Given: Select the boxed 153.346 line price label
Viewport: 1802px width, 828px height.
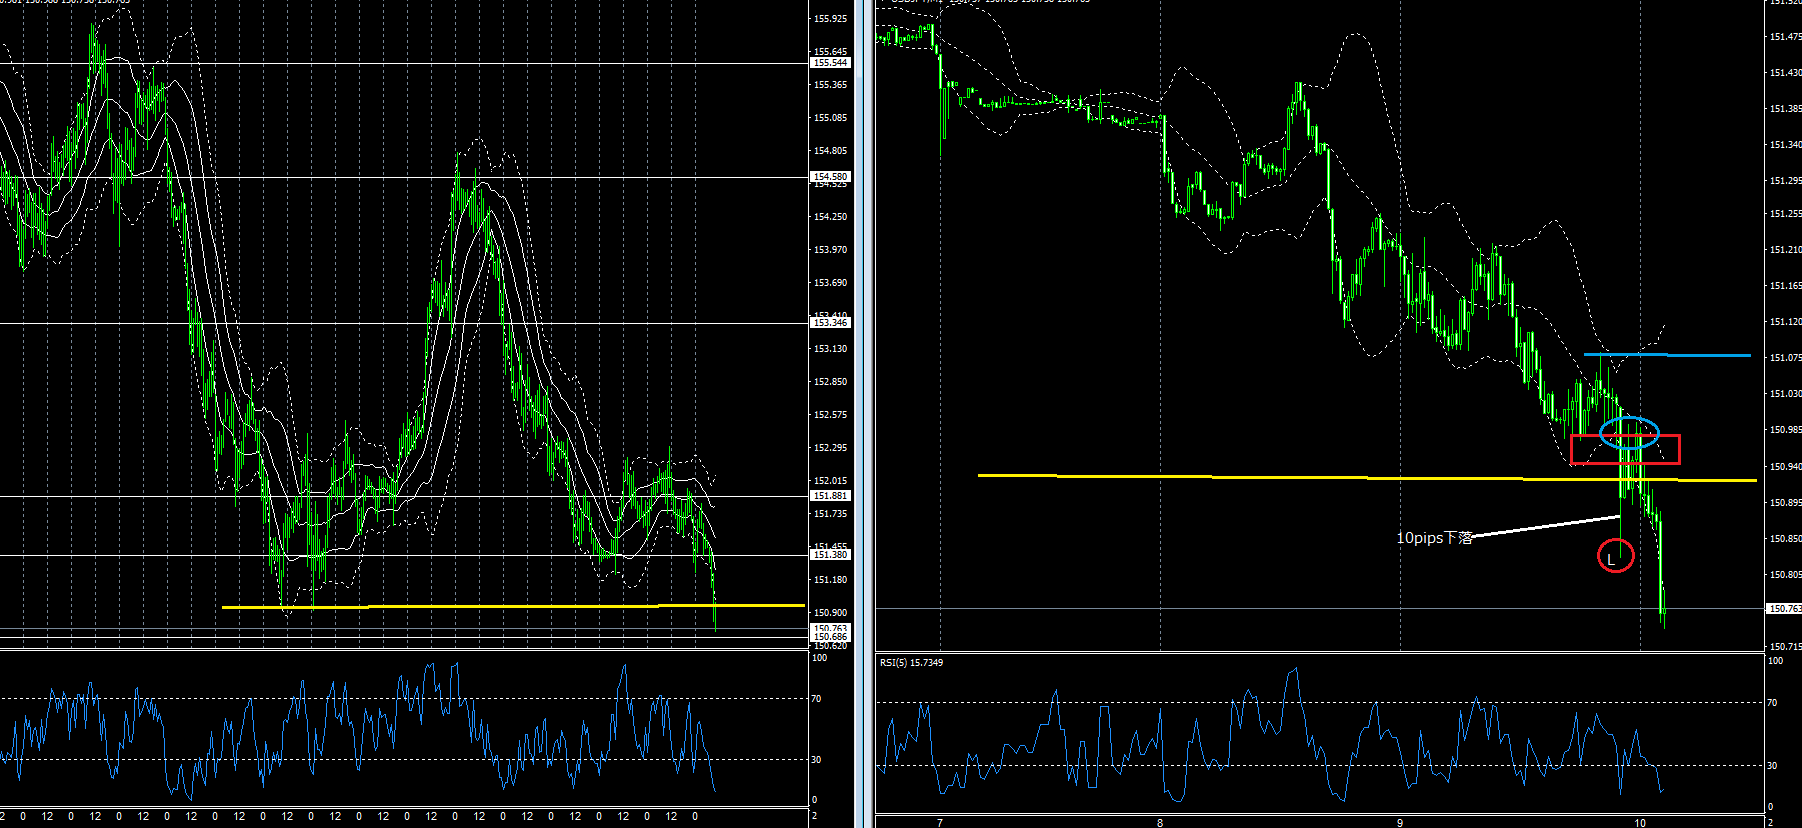Looking at the screenshot, I should coord(830,323).
